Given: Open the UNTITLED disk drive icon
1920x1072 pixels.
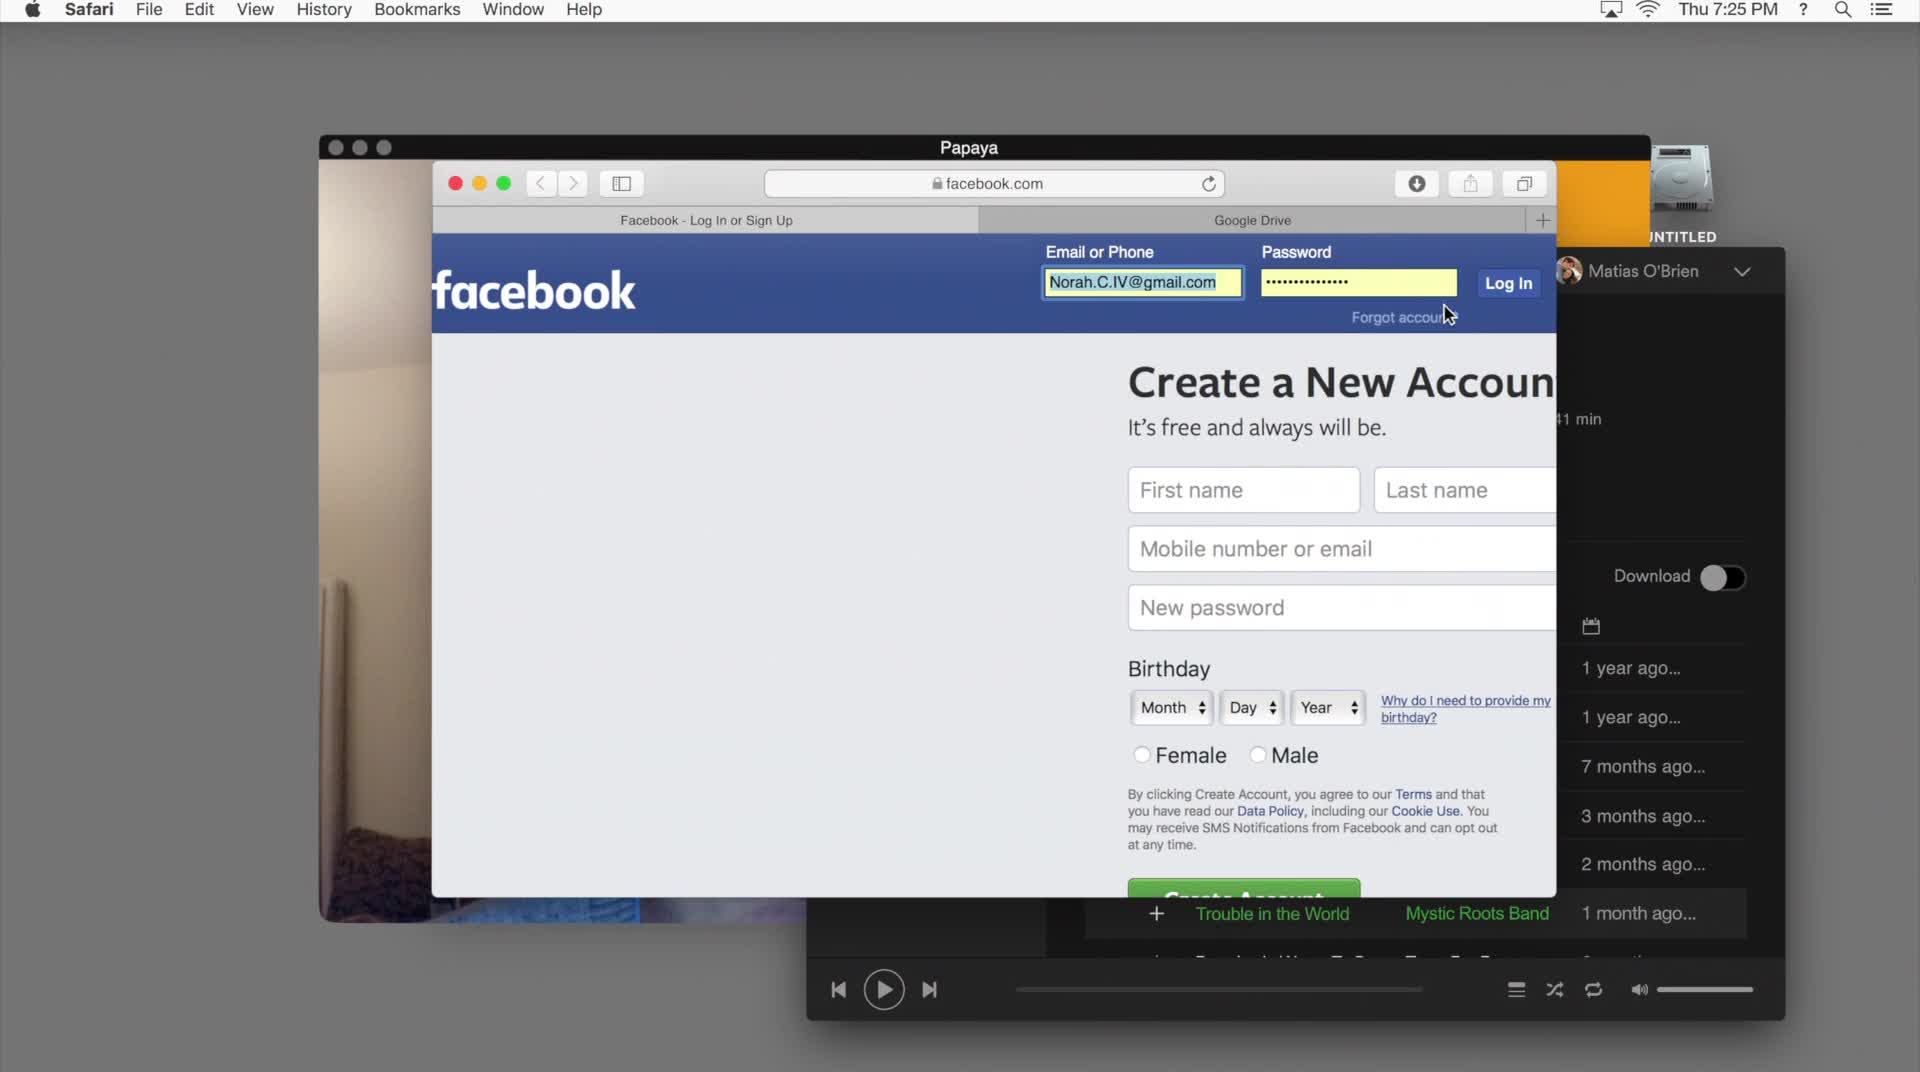Looking at the screenshot, I should [x=1681, y=181].
